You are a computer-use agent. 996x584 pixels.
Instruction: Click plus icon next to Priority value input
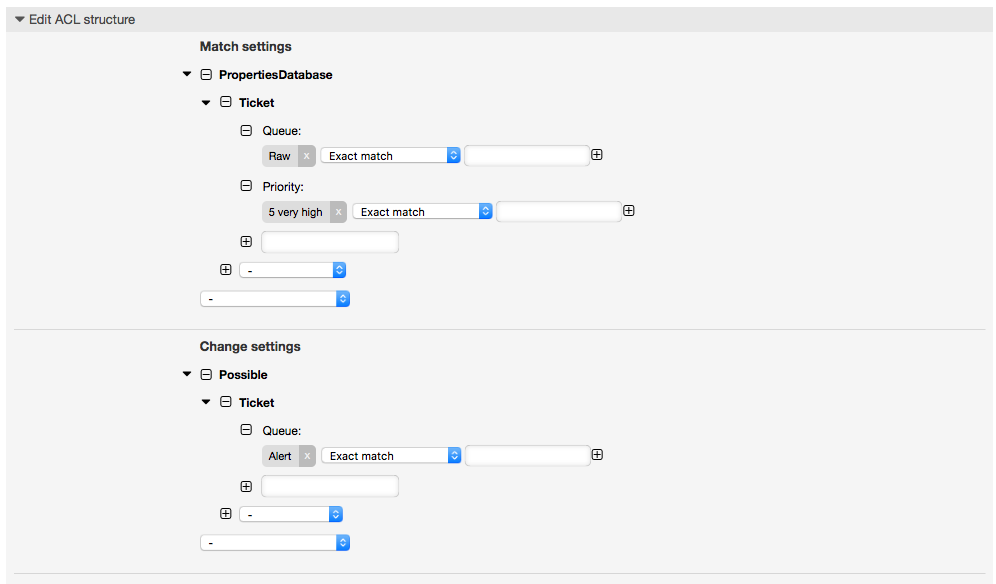click(629, 211)
